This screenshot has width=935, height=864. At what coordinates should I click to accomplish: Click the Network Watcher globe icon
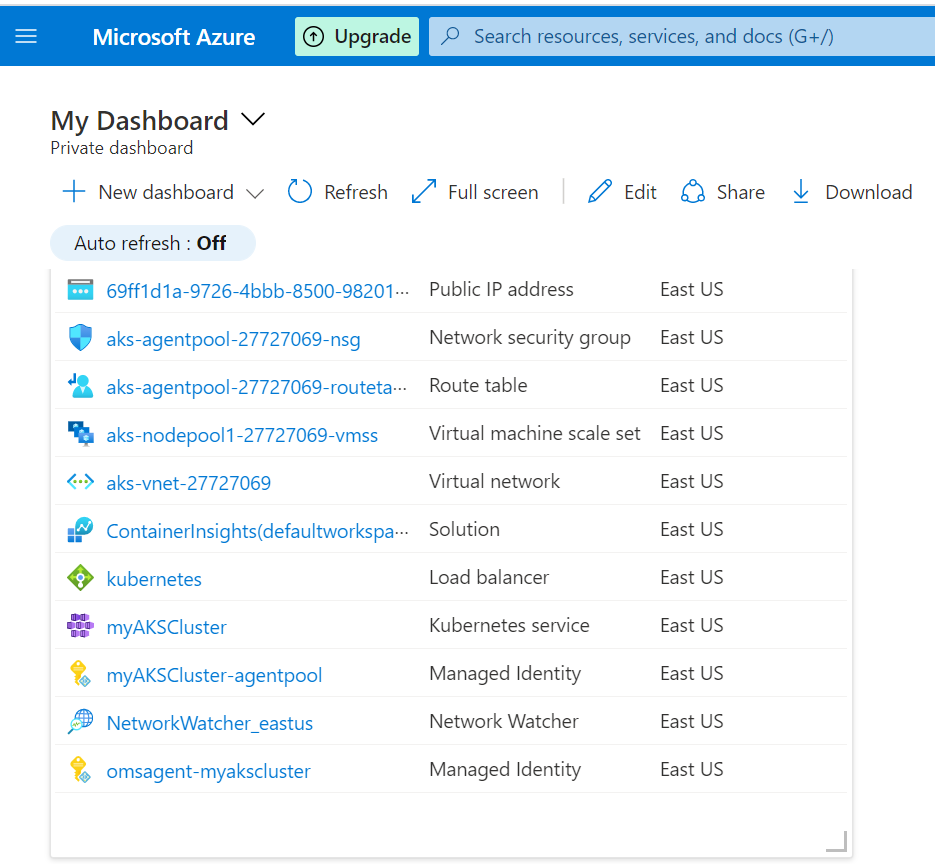(x=80, y=722)
